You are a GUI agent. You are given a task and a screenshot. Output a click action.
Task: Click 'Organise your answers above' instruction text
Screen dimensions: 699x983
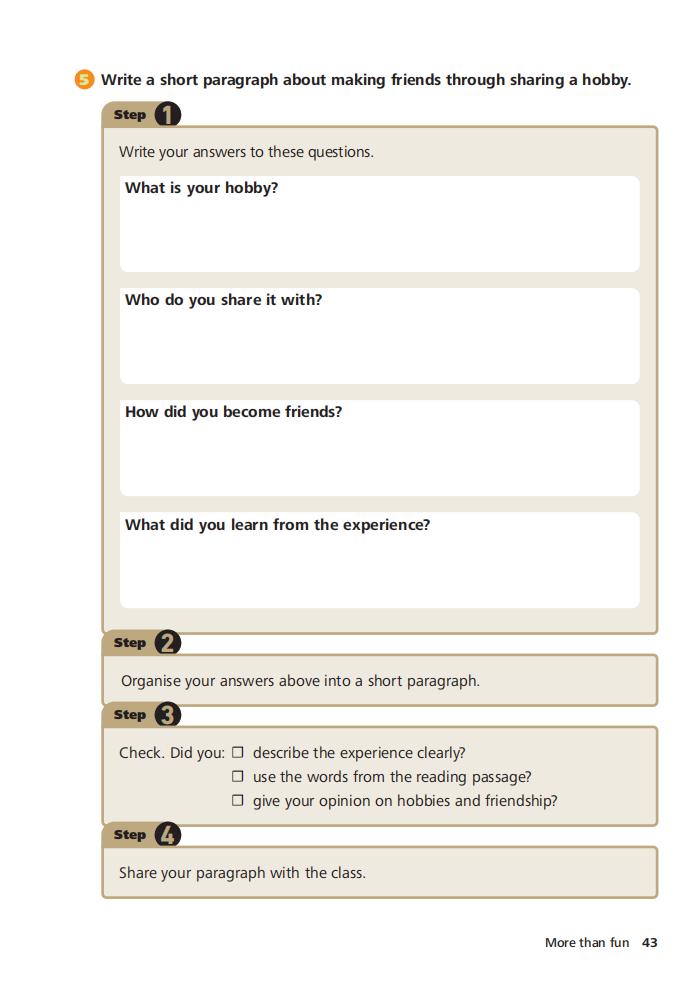pos(300,681)
